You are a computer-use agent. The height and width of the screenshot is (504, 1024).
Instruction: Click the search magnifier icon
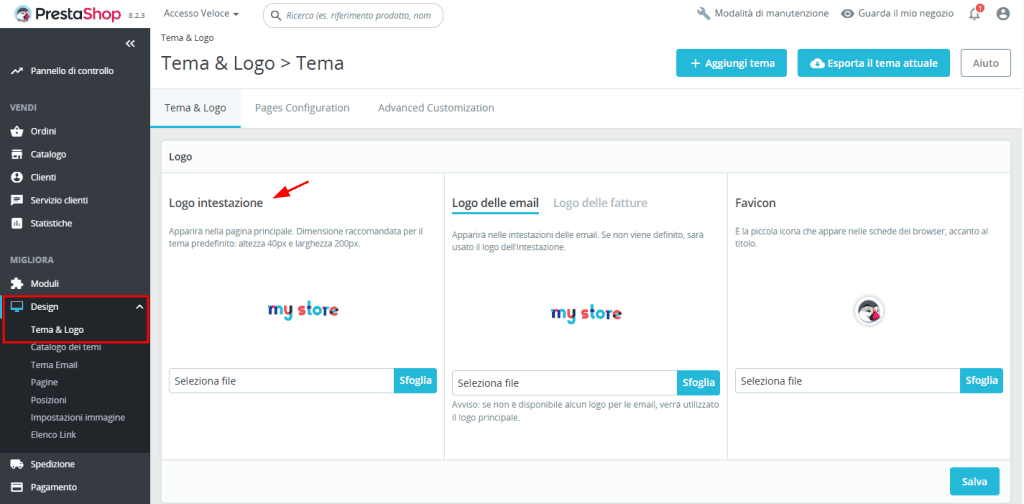point(276,16)
